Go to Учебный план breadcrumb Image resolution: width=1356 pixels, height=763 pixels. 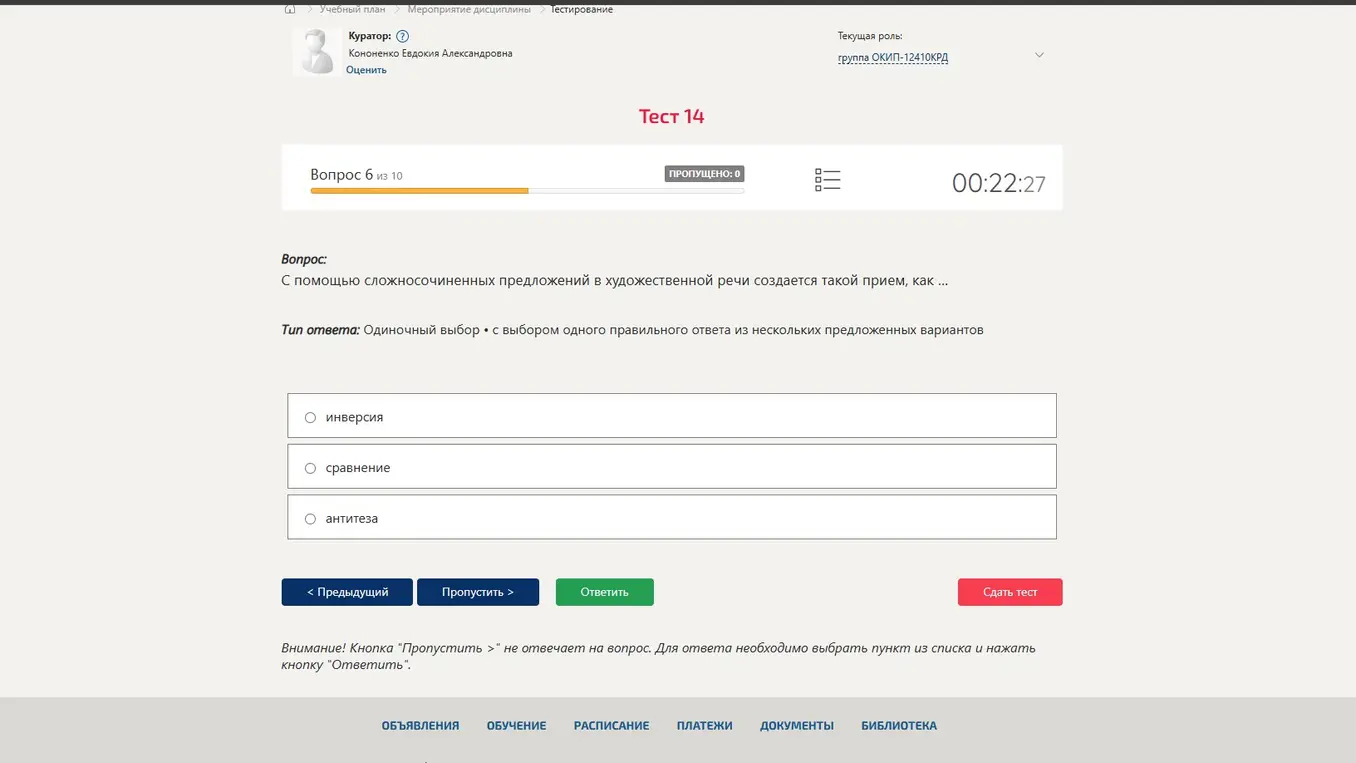pyautogui.click(x=352, y=9)
